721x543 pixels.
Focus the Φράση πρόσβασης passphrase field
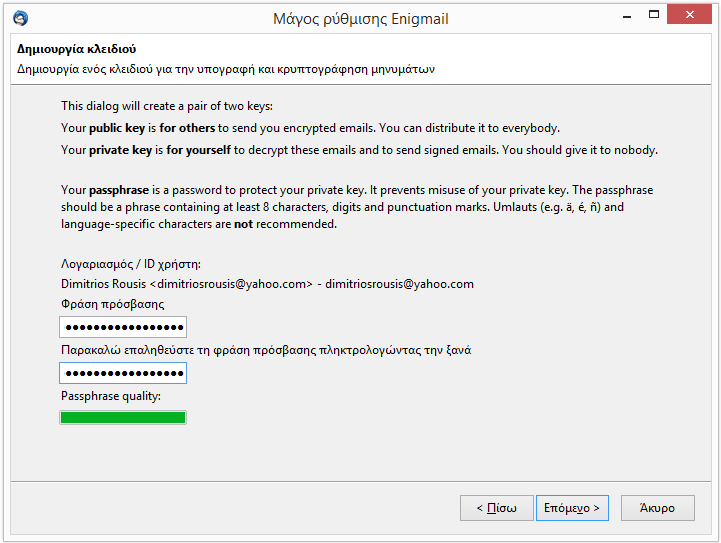[123, 327]
